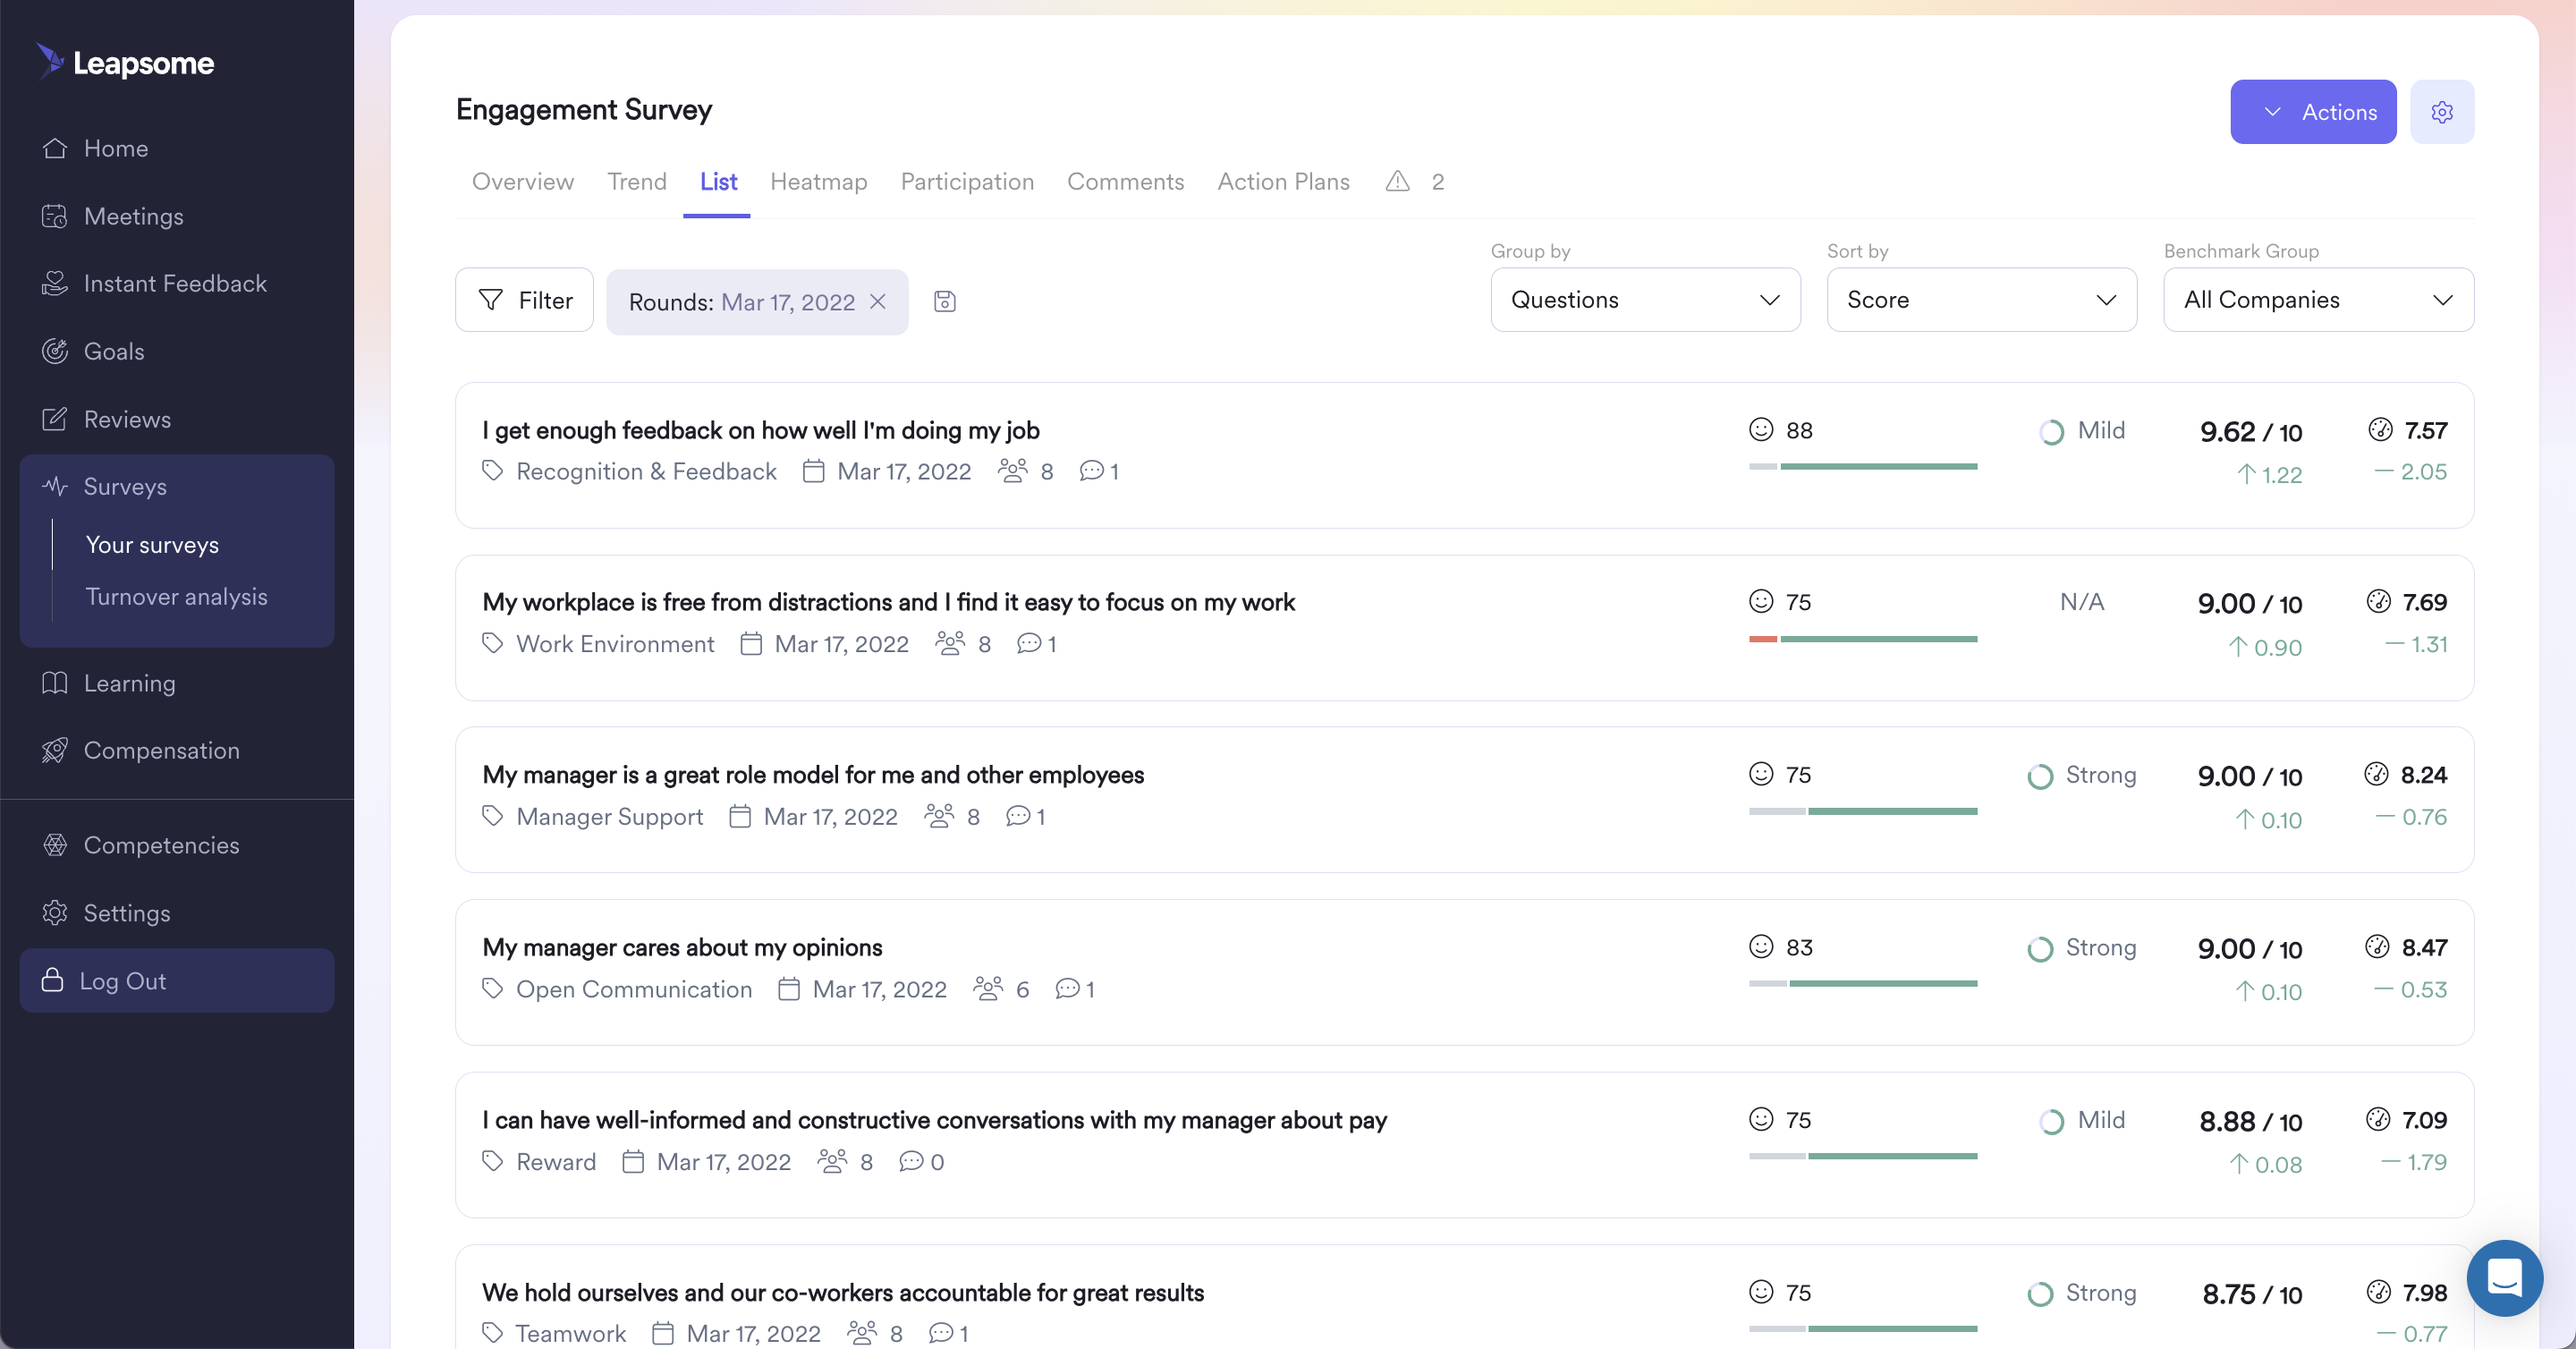2576x1349 pixels.
Task: Click the participants icon on workplace distractions row
Action: [x=950, y=643]
